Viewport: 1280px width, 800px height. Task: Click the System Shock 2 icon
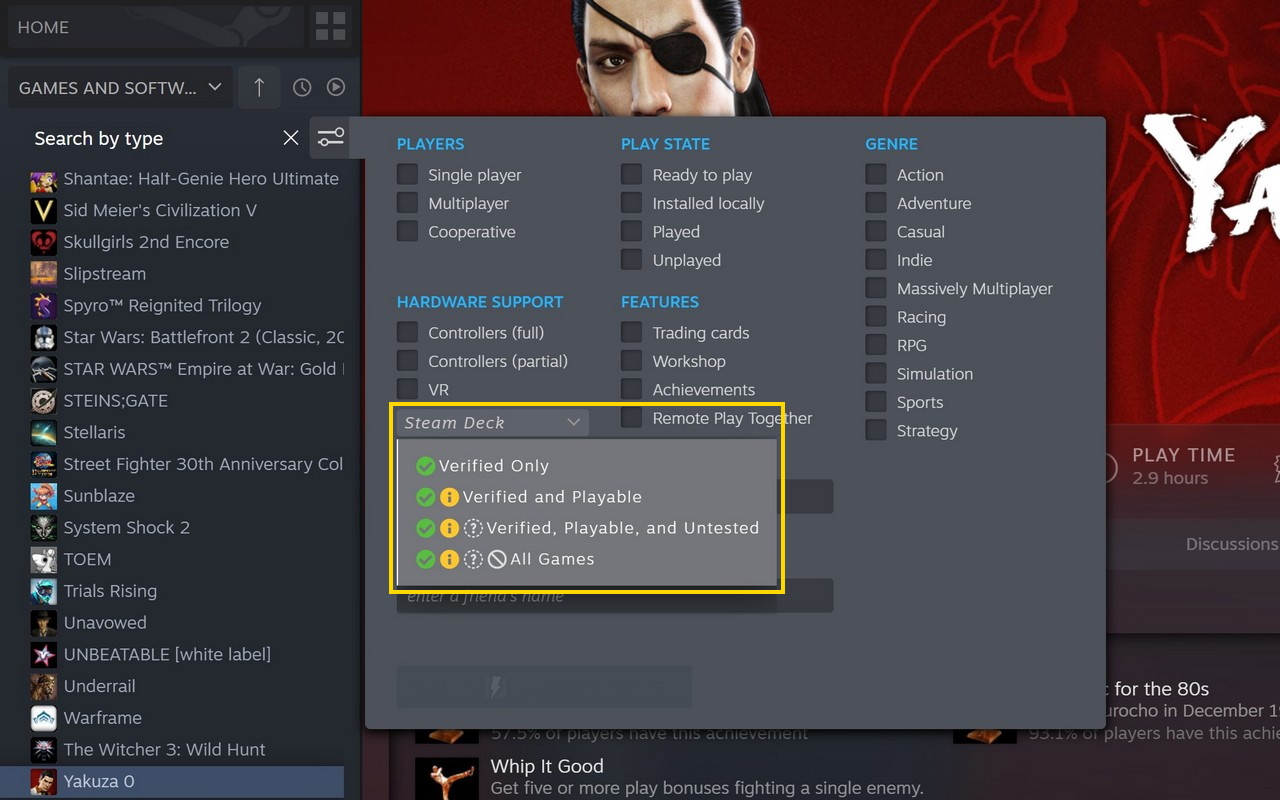(x=43, y=528)
